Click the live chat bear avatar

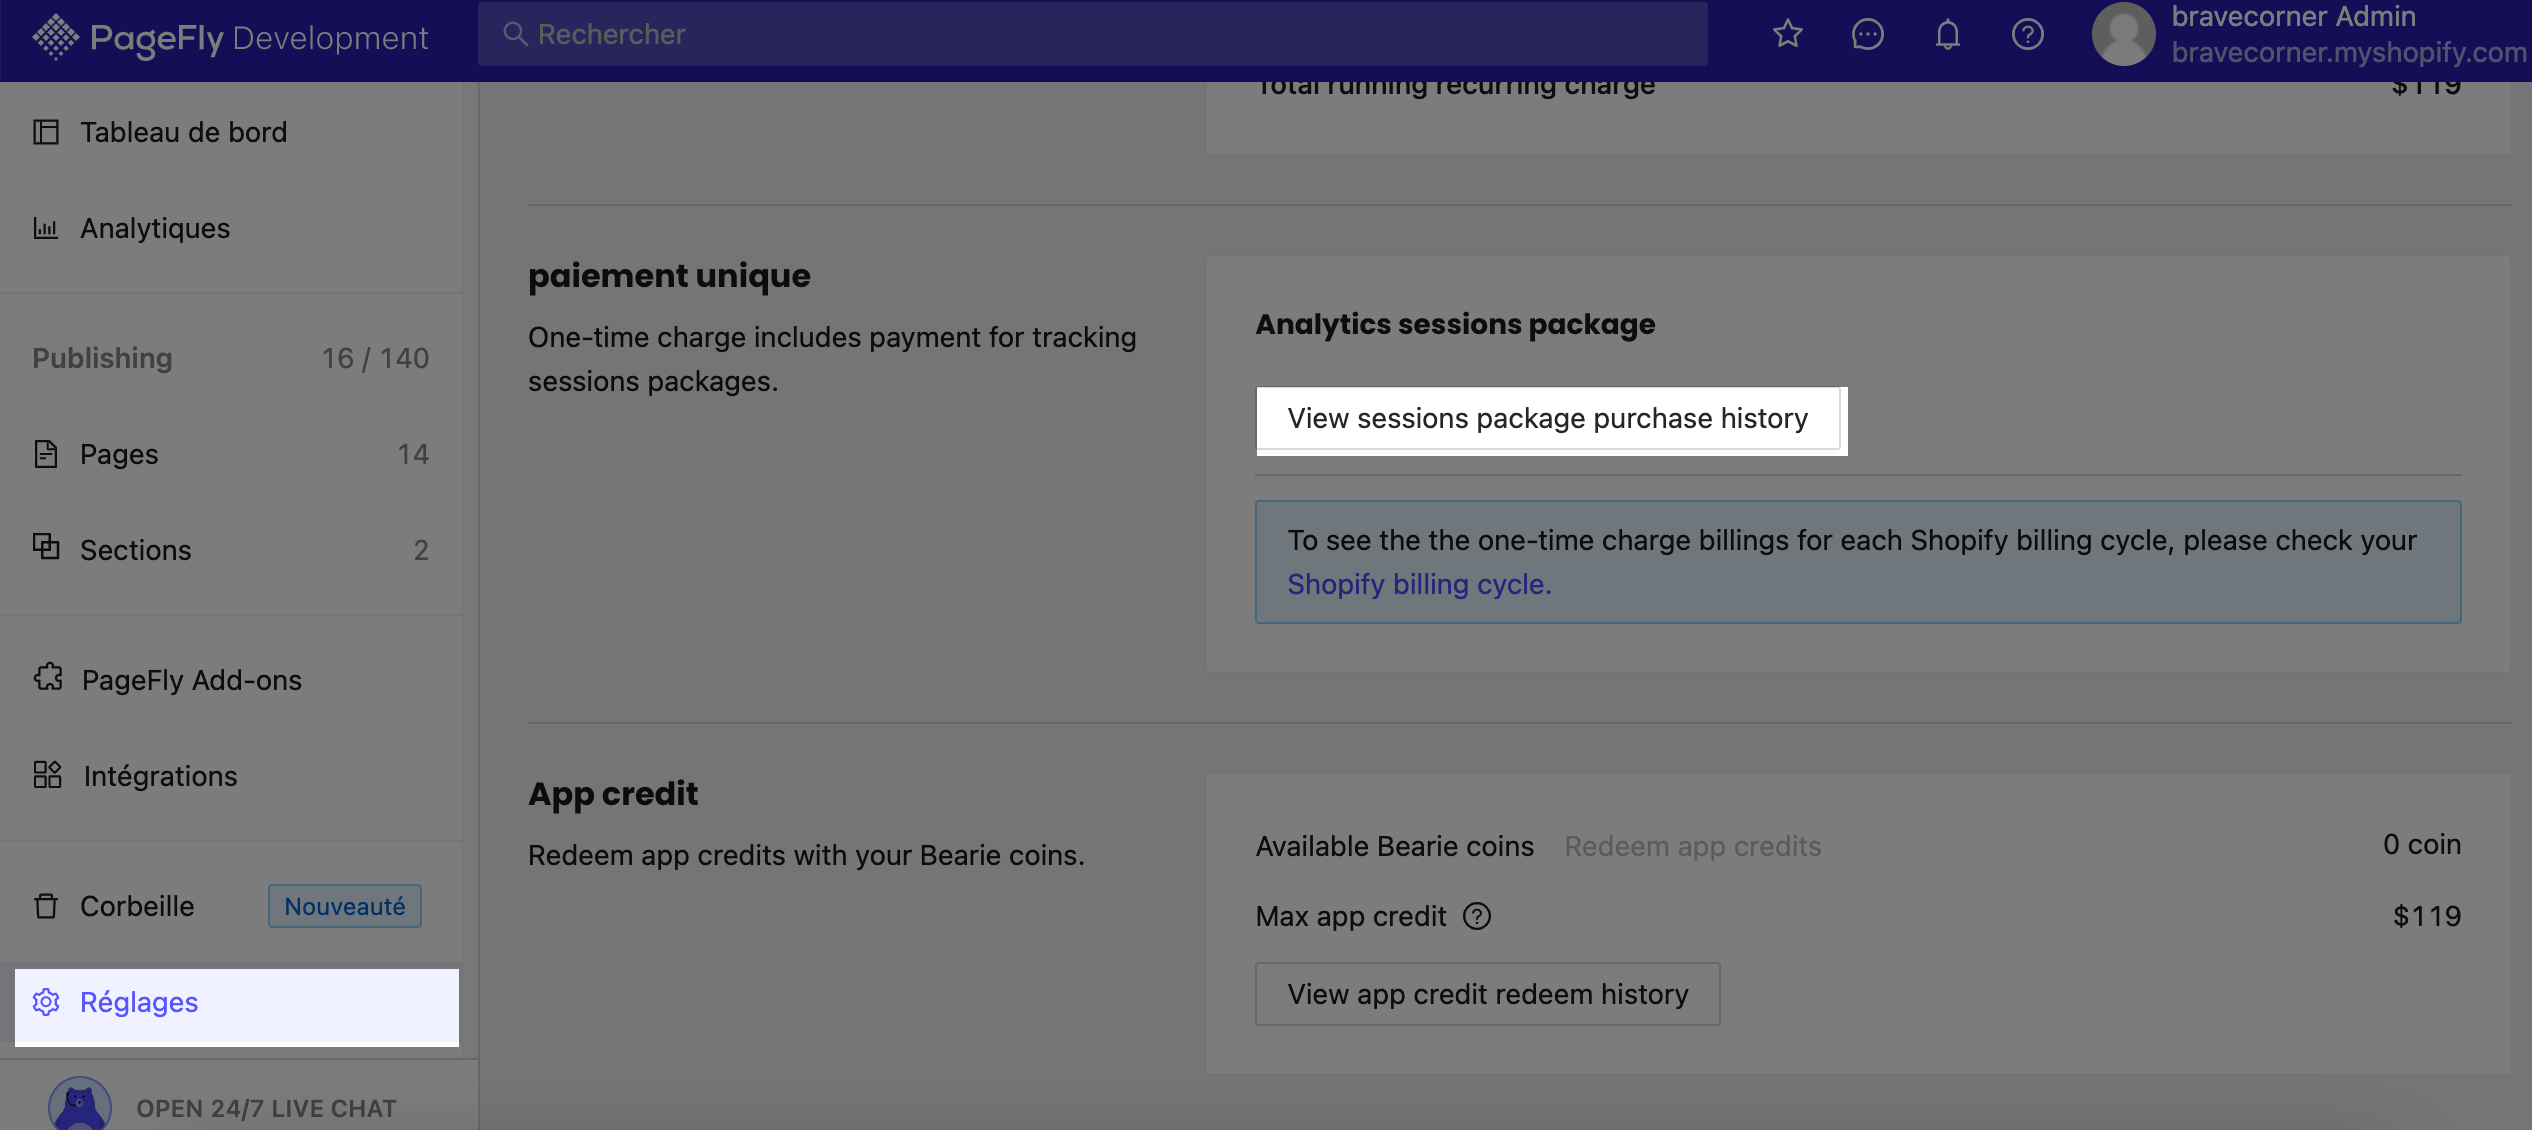click(x=80, y=1104)
